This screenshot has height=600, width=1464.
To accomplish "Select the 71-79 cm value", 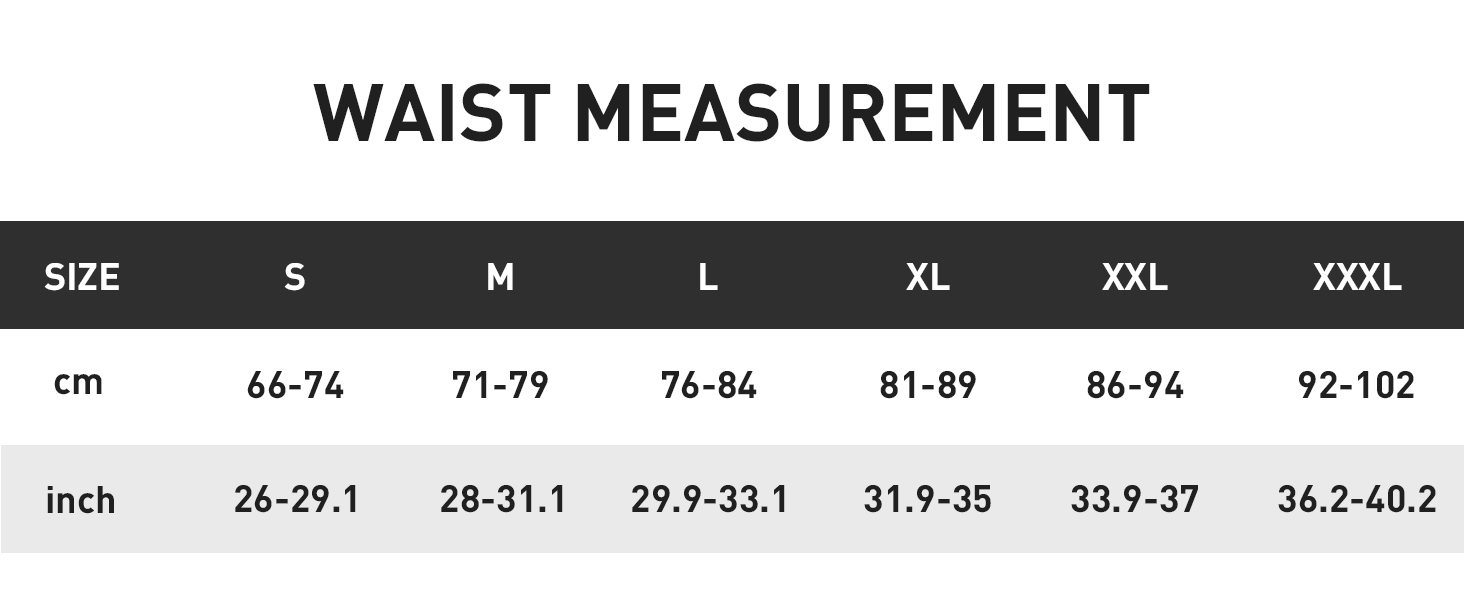I will click(x=500, y=385).
